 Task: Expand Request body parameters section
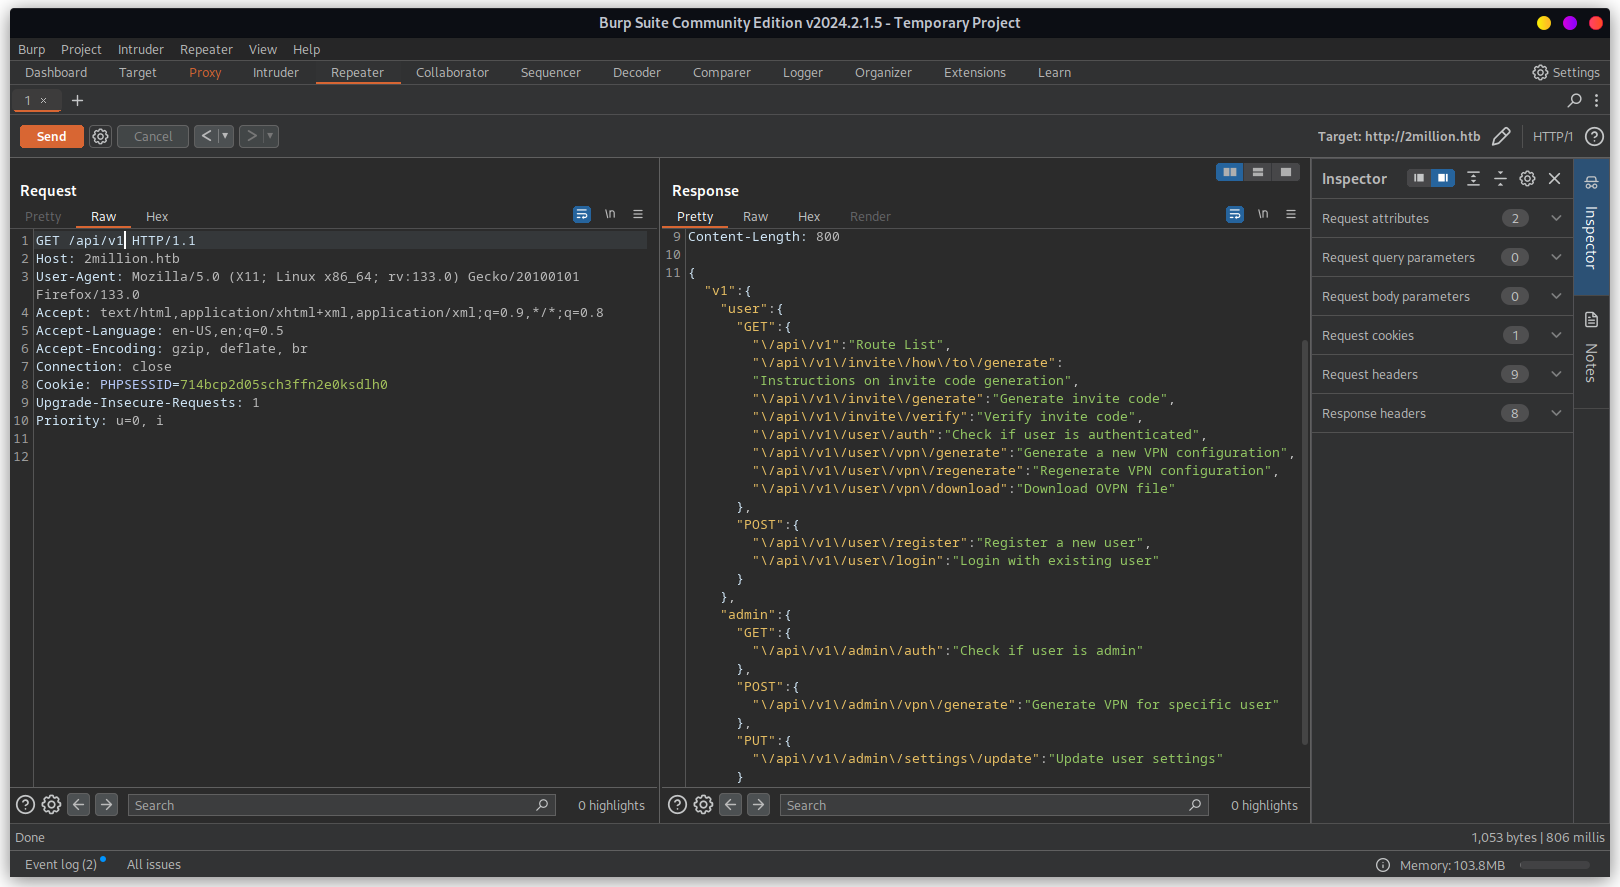(1442, 296)
